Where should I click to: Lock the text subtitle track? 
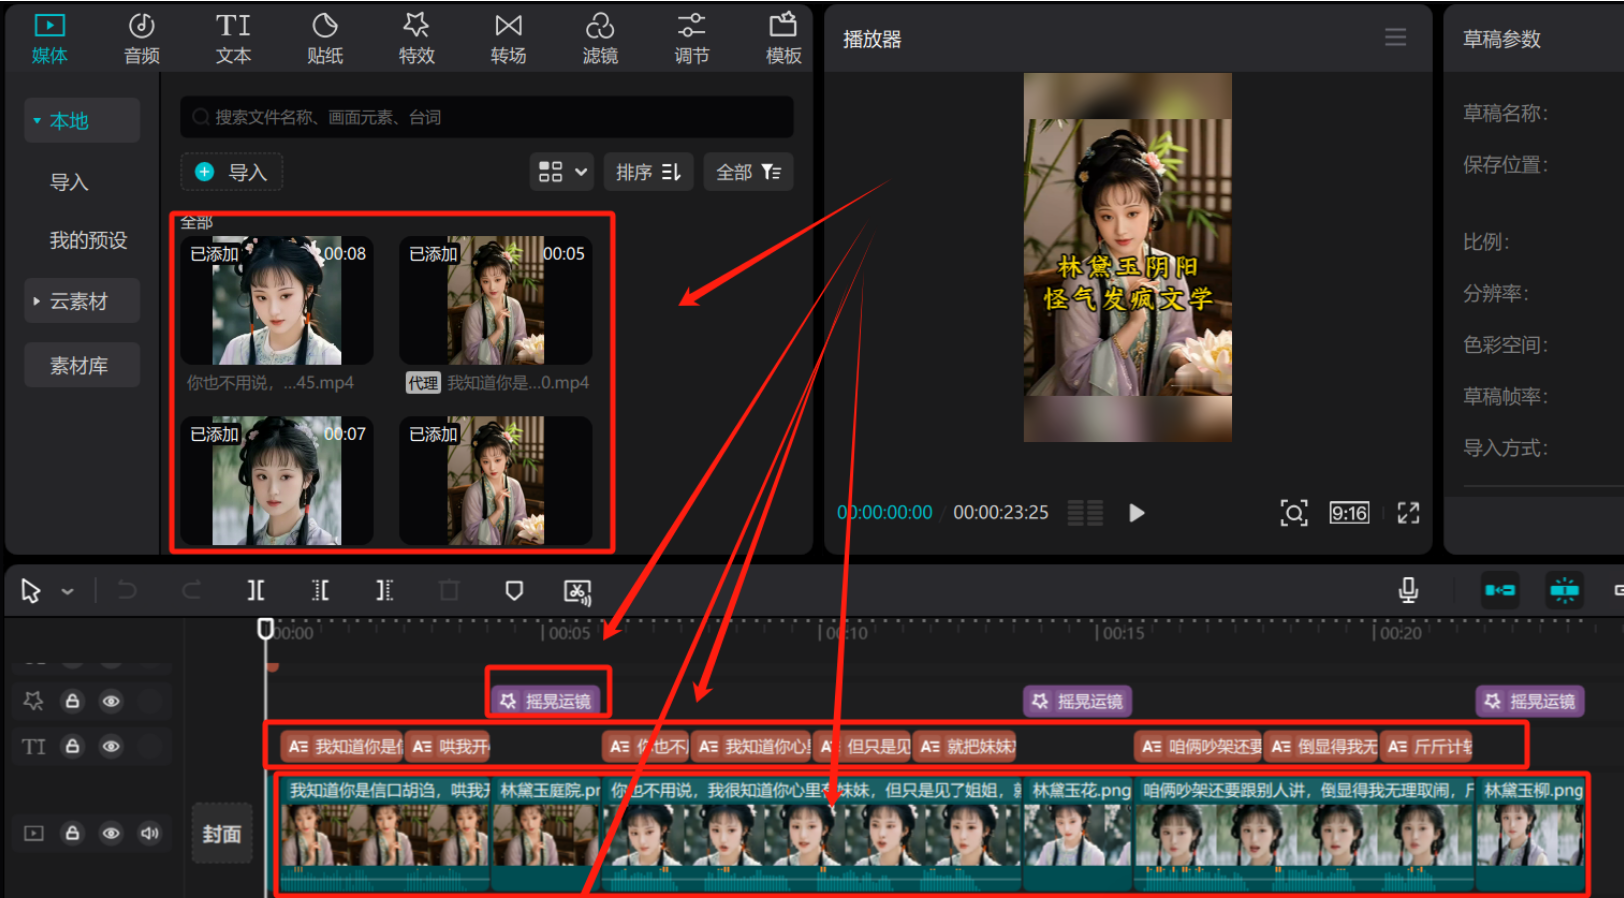(x=72, y=747)
